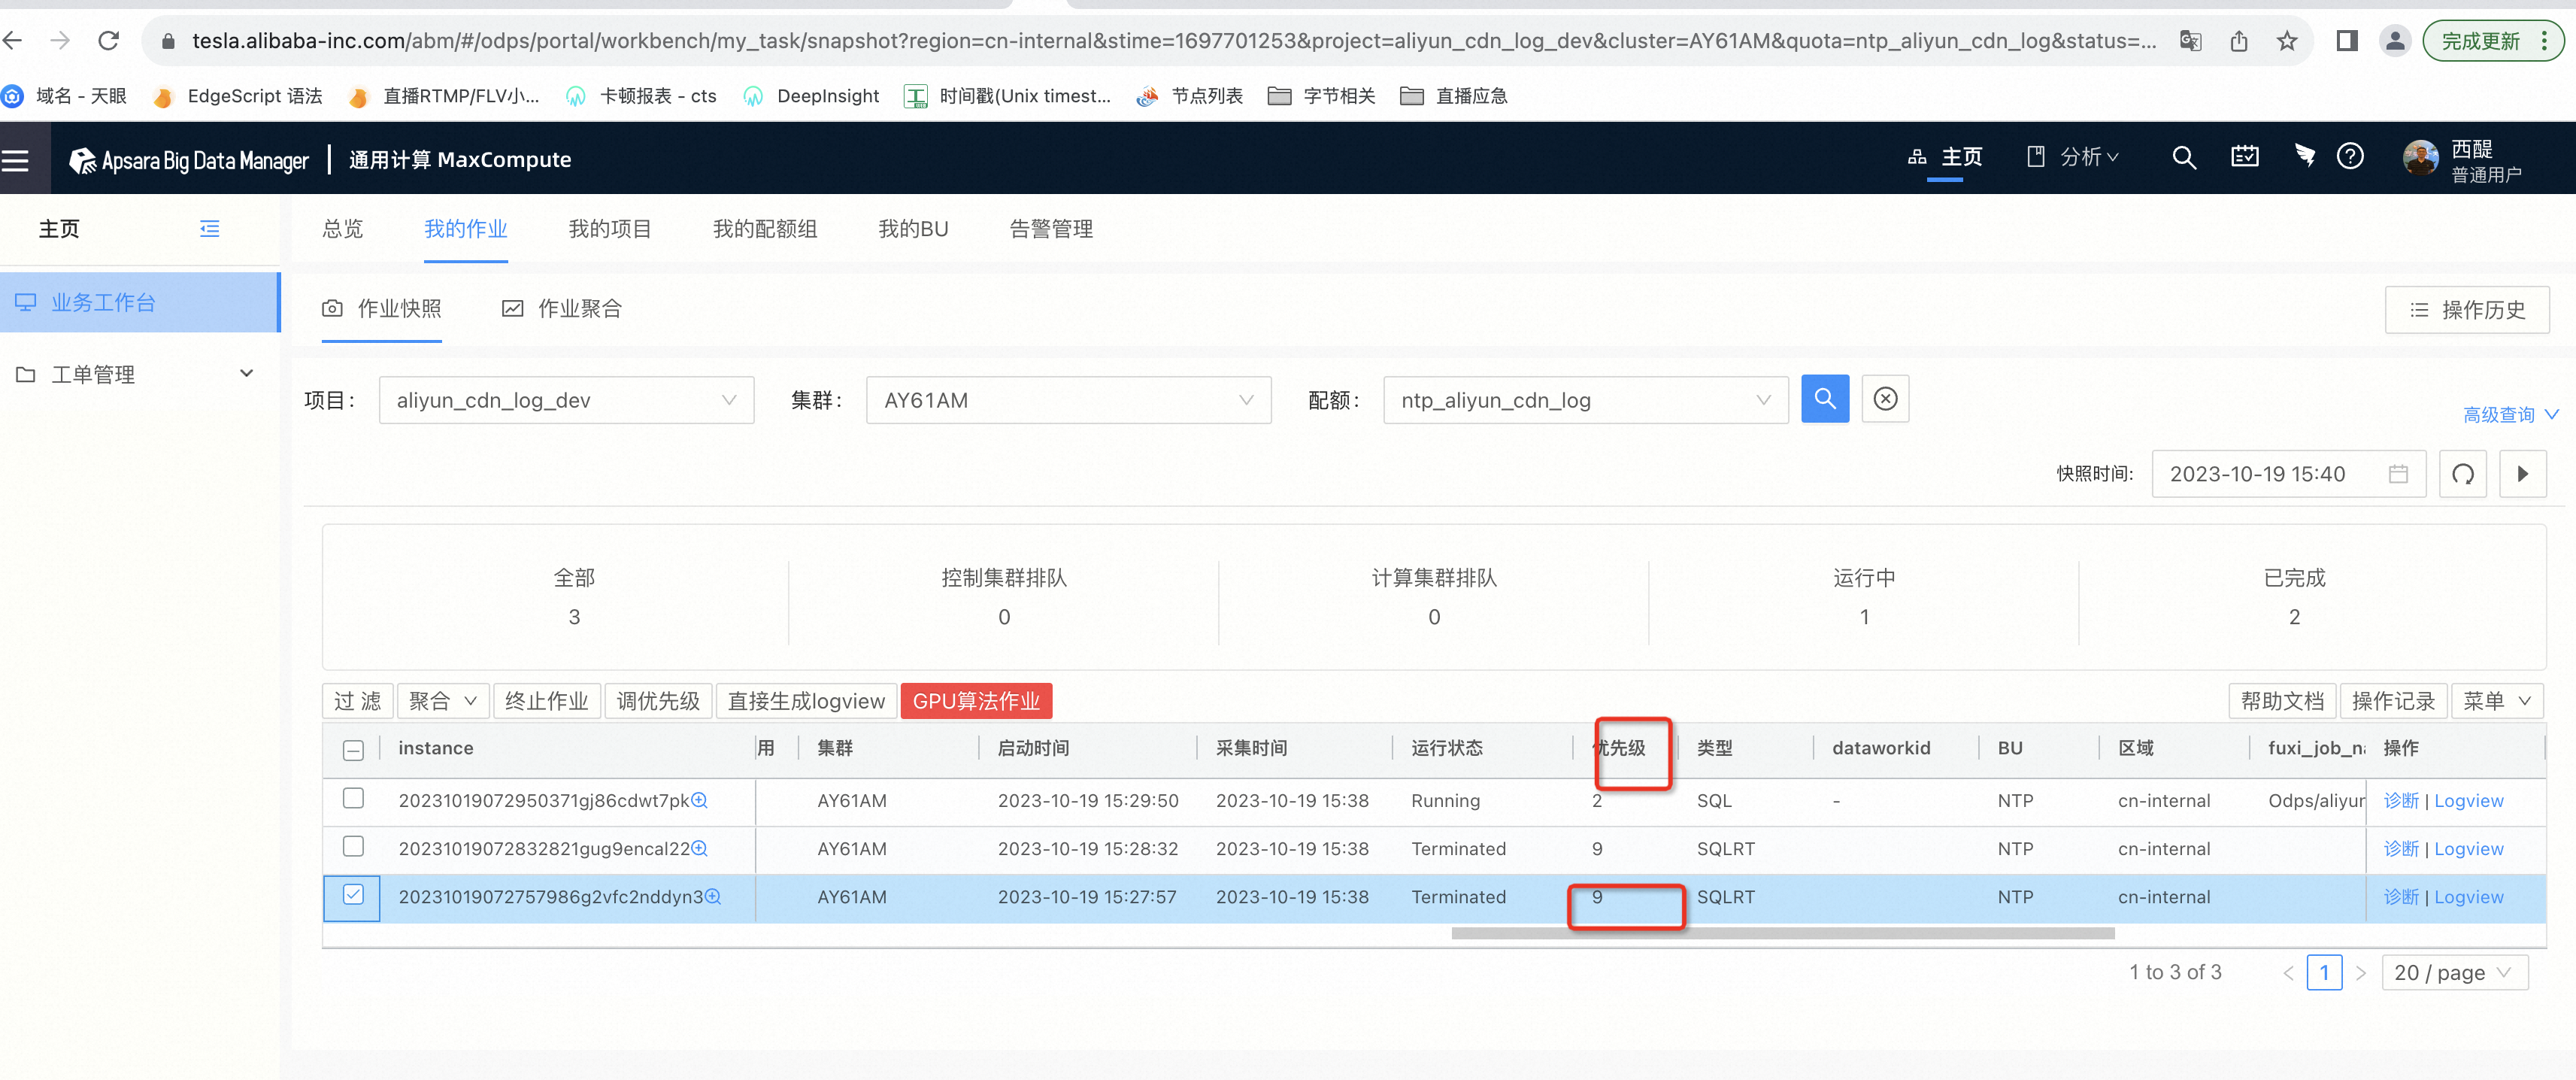
Task: Go to next page arrow in pagination
Action: coord(2361,973)
